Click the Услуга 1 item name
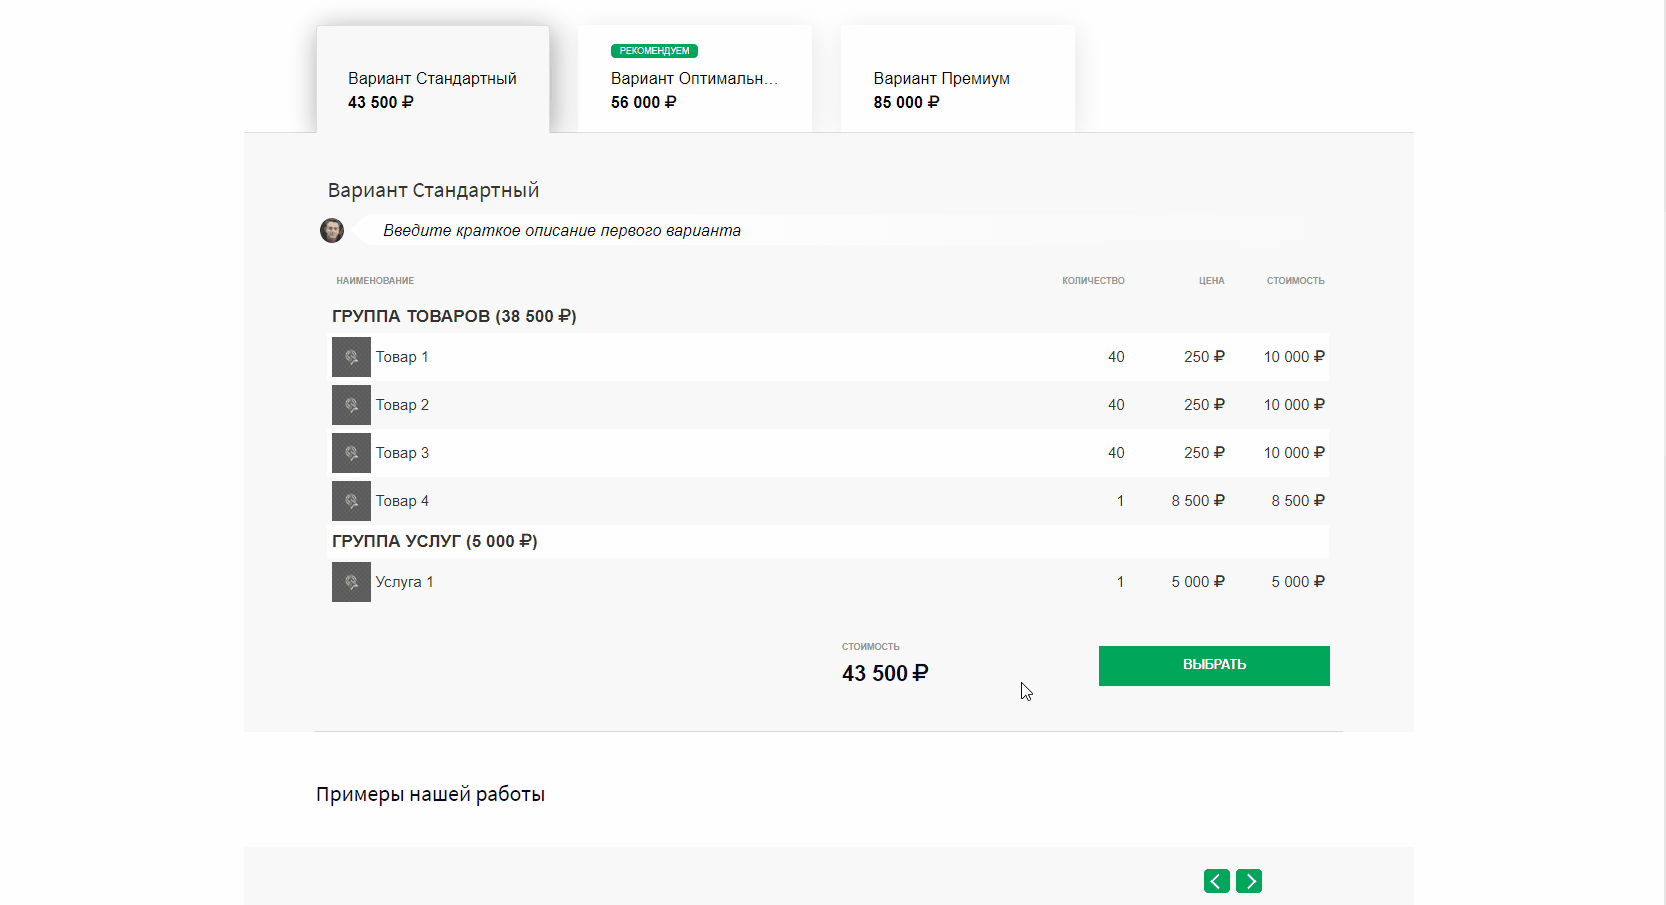 [x=404, y=582]
